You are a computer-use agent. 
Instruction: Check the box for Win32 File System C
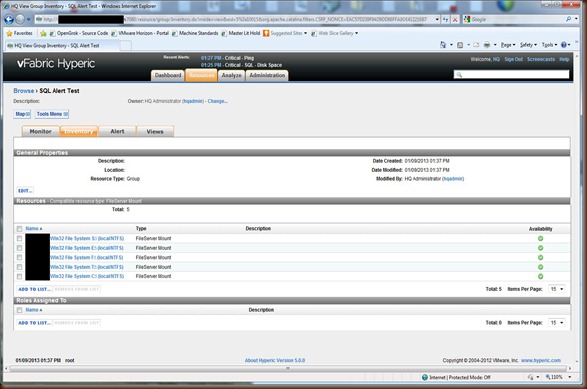tap(19, 276)
